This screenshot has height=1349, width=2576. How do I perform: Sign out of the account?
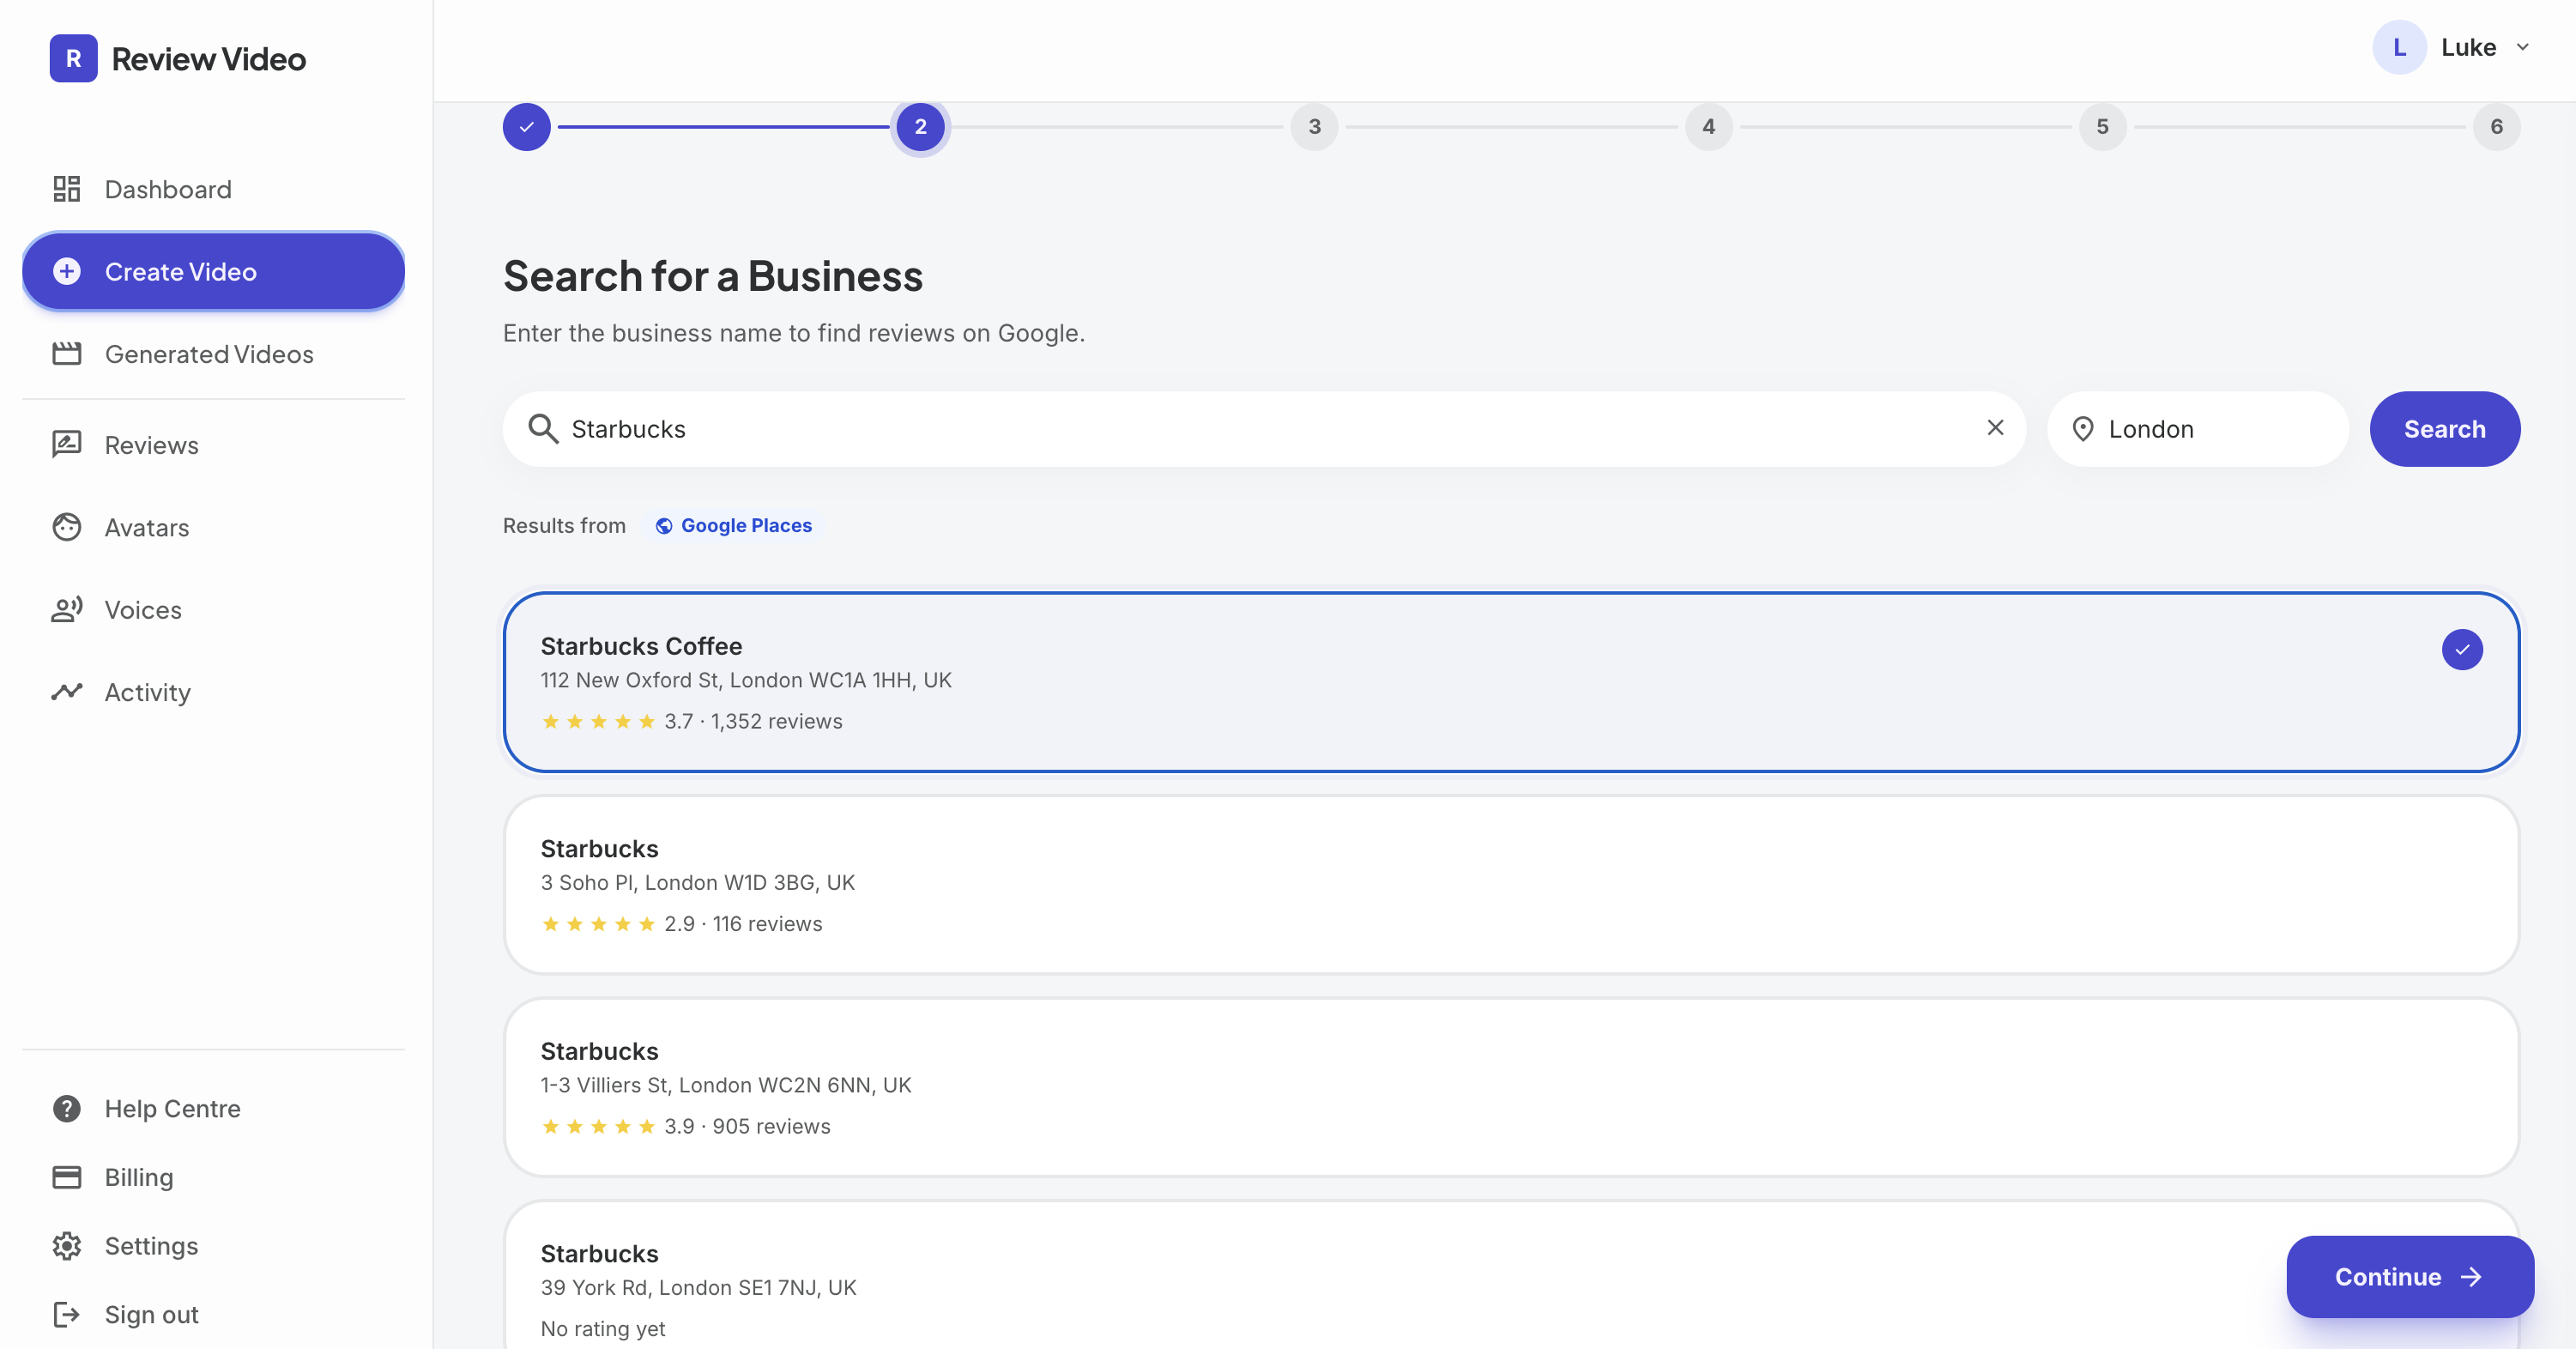(213, 1314)
